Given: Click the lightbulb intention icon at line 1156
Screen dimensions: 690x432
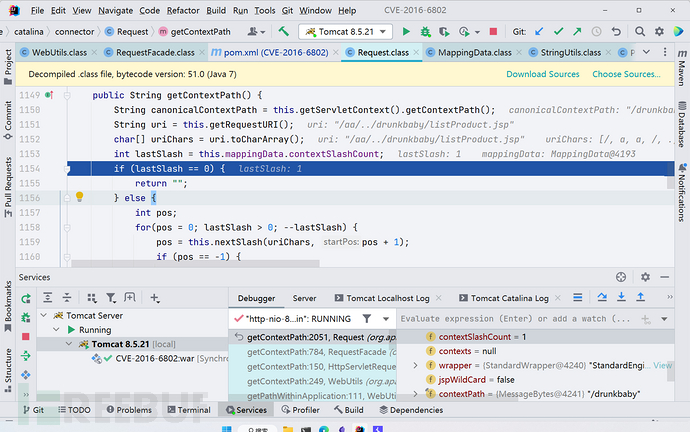Looking at the screenshot, I should (x=79, y=197).
